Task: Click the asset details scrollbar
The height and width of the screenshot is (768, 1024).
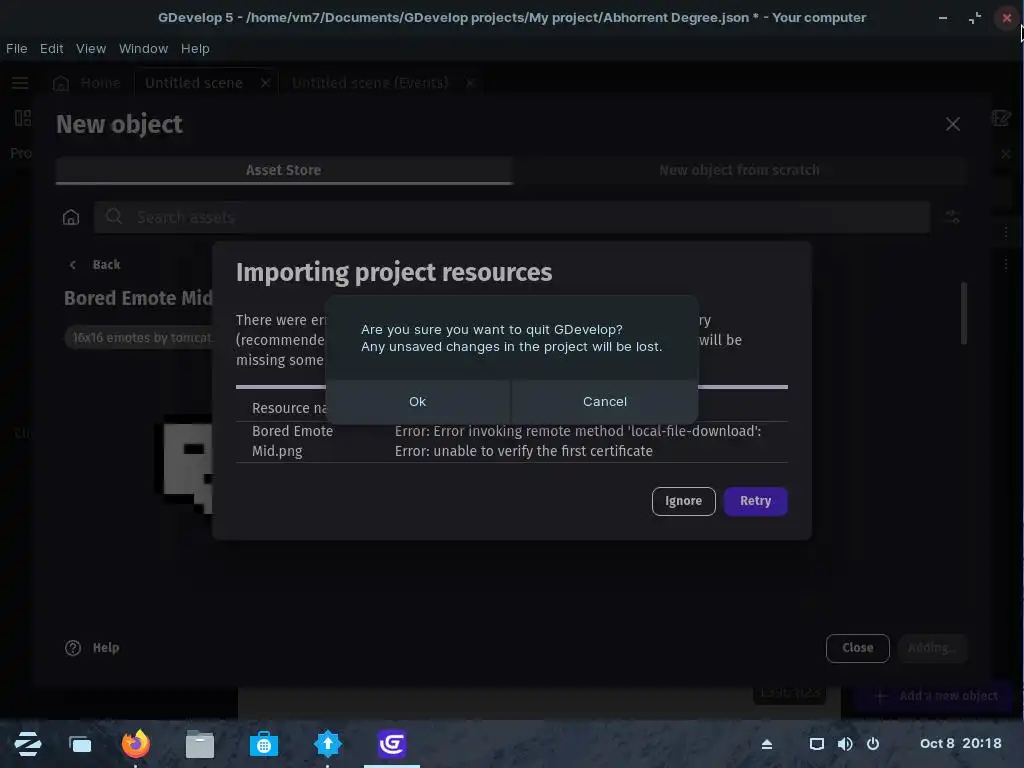Action: tap(964, 313)
